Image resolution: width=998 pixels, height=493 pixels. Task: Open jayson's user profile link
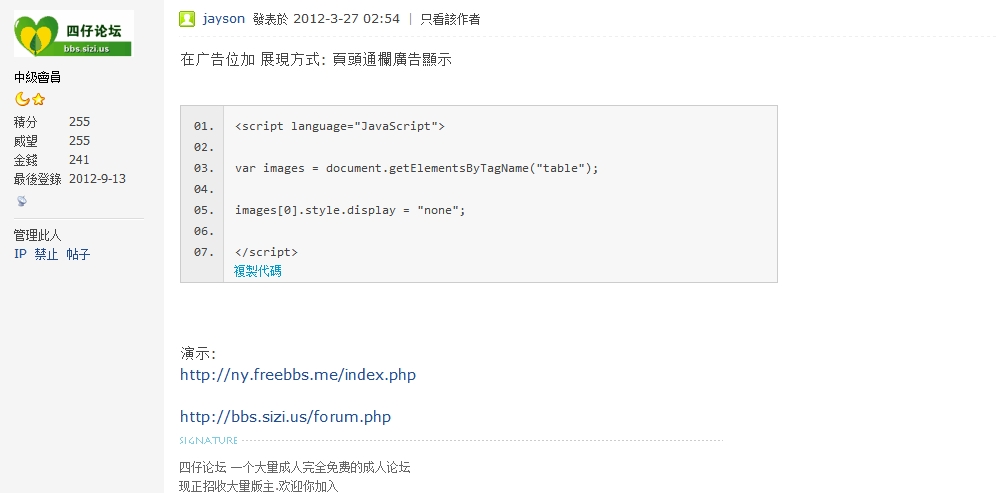[x=224, y=19]
